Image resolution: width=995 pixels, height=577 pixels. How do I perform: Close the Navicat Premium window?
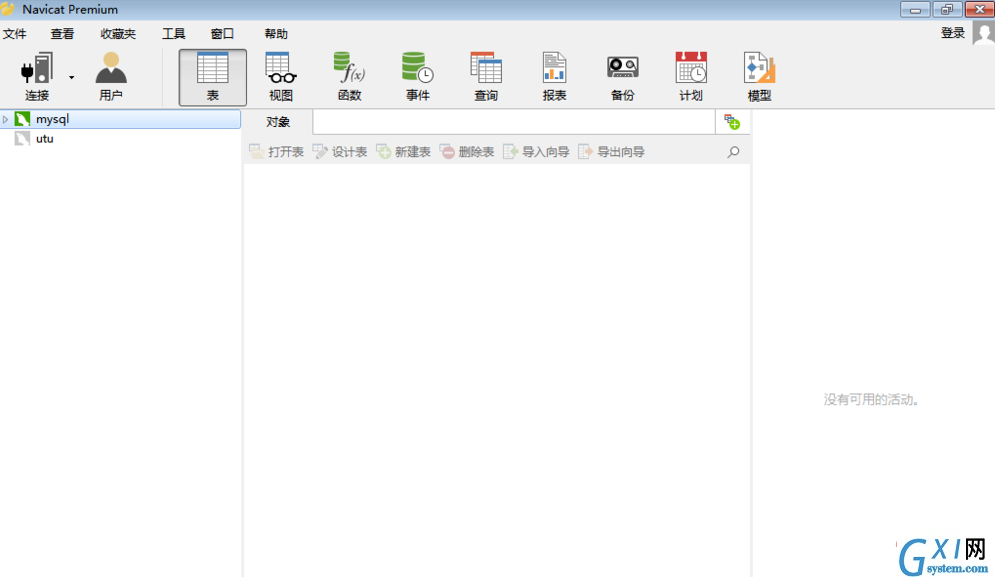[979, 10]
